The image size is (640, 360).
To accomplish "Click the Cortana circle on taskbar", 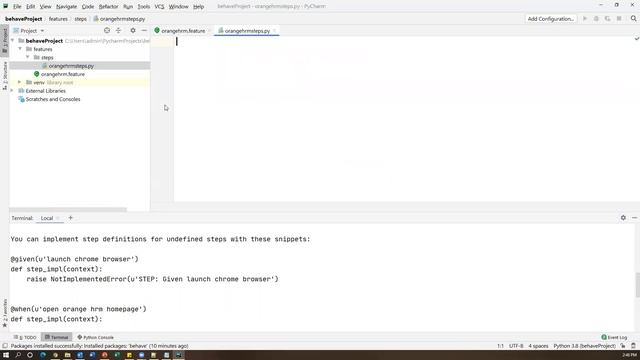I will (x=30, y=355).
